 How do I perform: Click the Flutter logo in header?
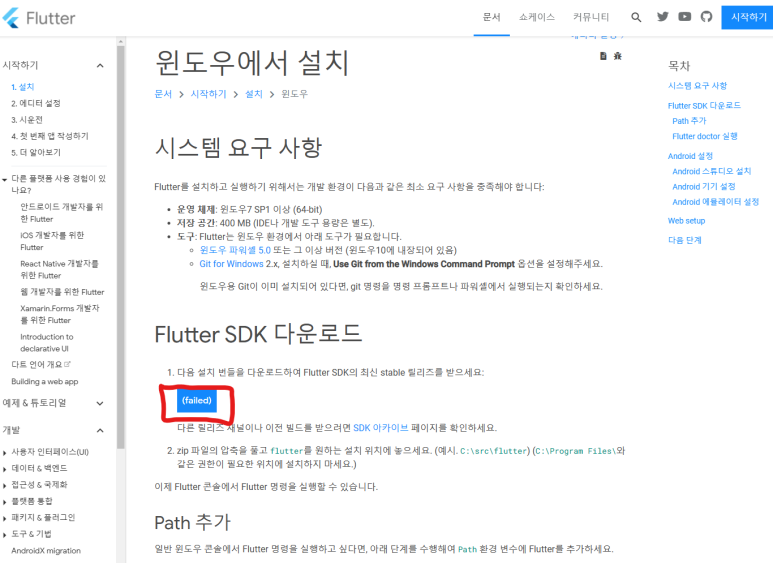pyautogui.click(x=39, y=18)
